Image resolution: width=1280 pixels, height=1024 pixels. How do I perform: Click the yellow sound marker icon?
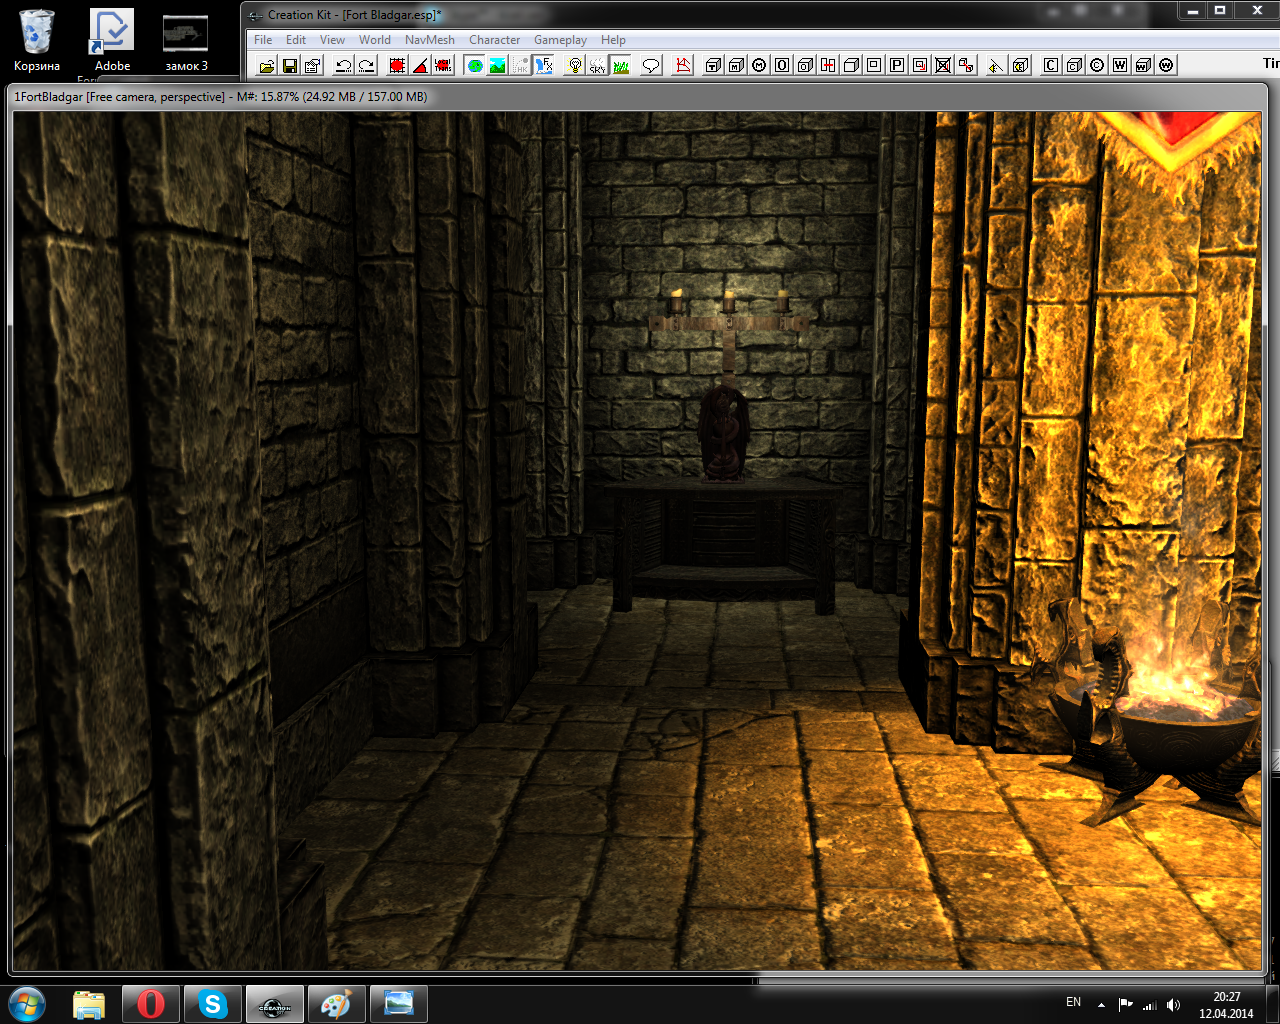pyautogui.click(x=995, y=65)
